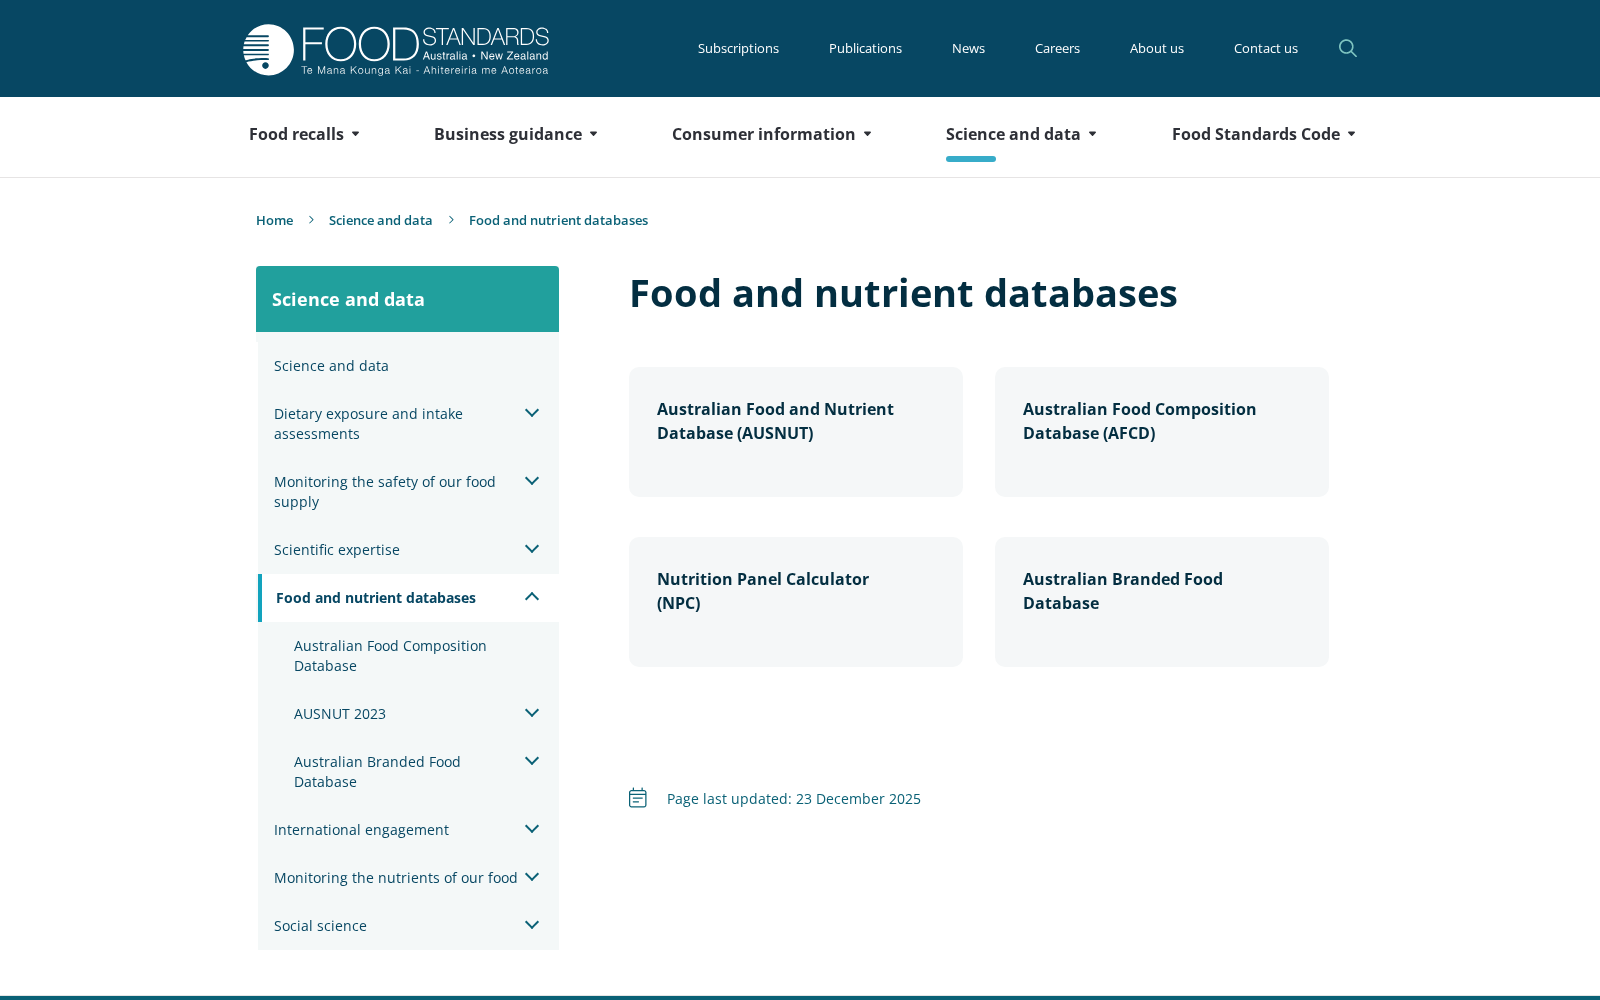Expand sidebar Australian Branded Food Database chevron
The height and width of the screenshot is (1000, 1600).
[x=532, y=761]
